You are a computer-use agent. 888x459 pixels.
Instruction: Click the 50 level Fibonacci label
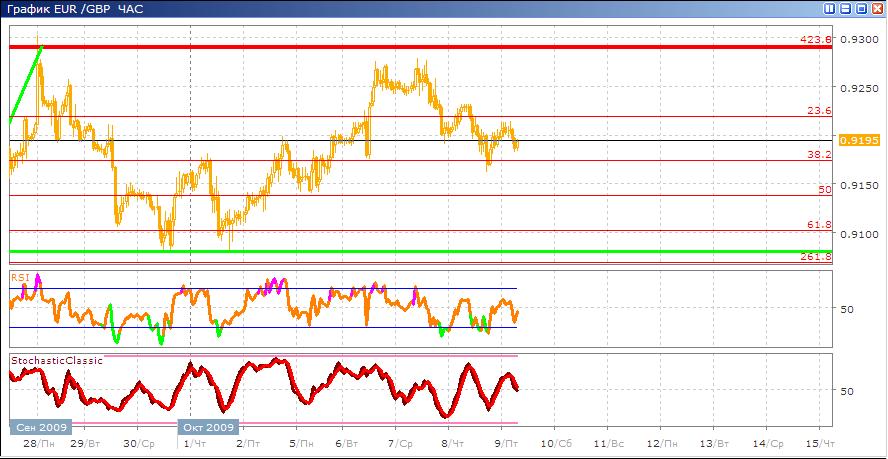825,190
